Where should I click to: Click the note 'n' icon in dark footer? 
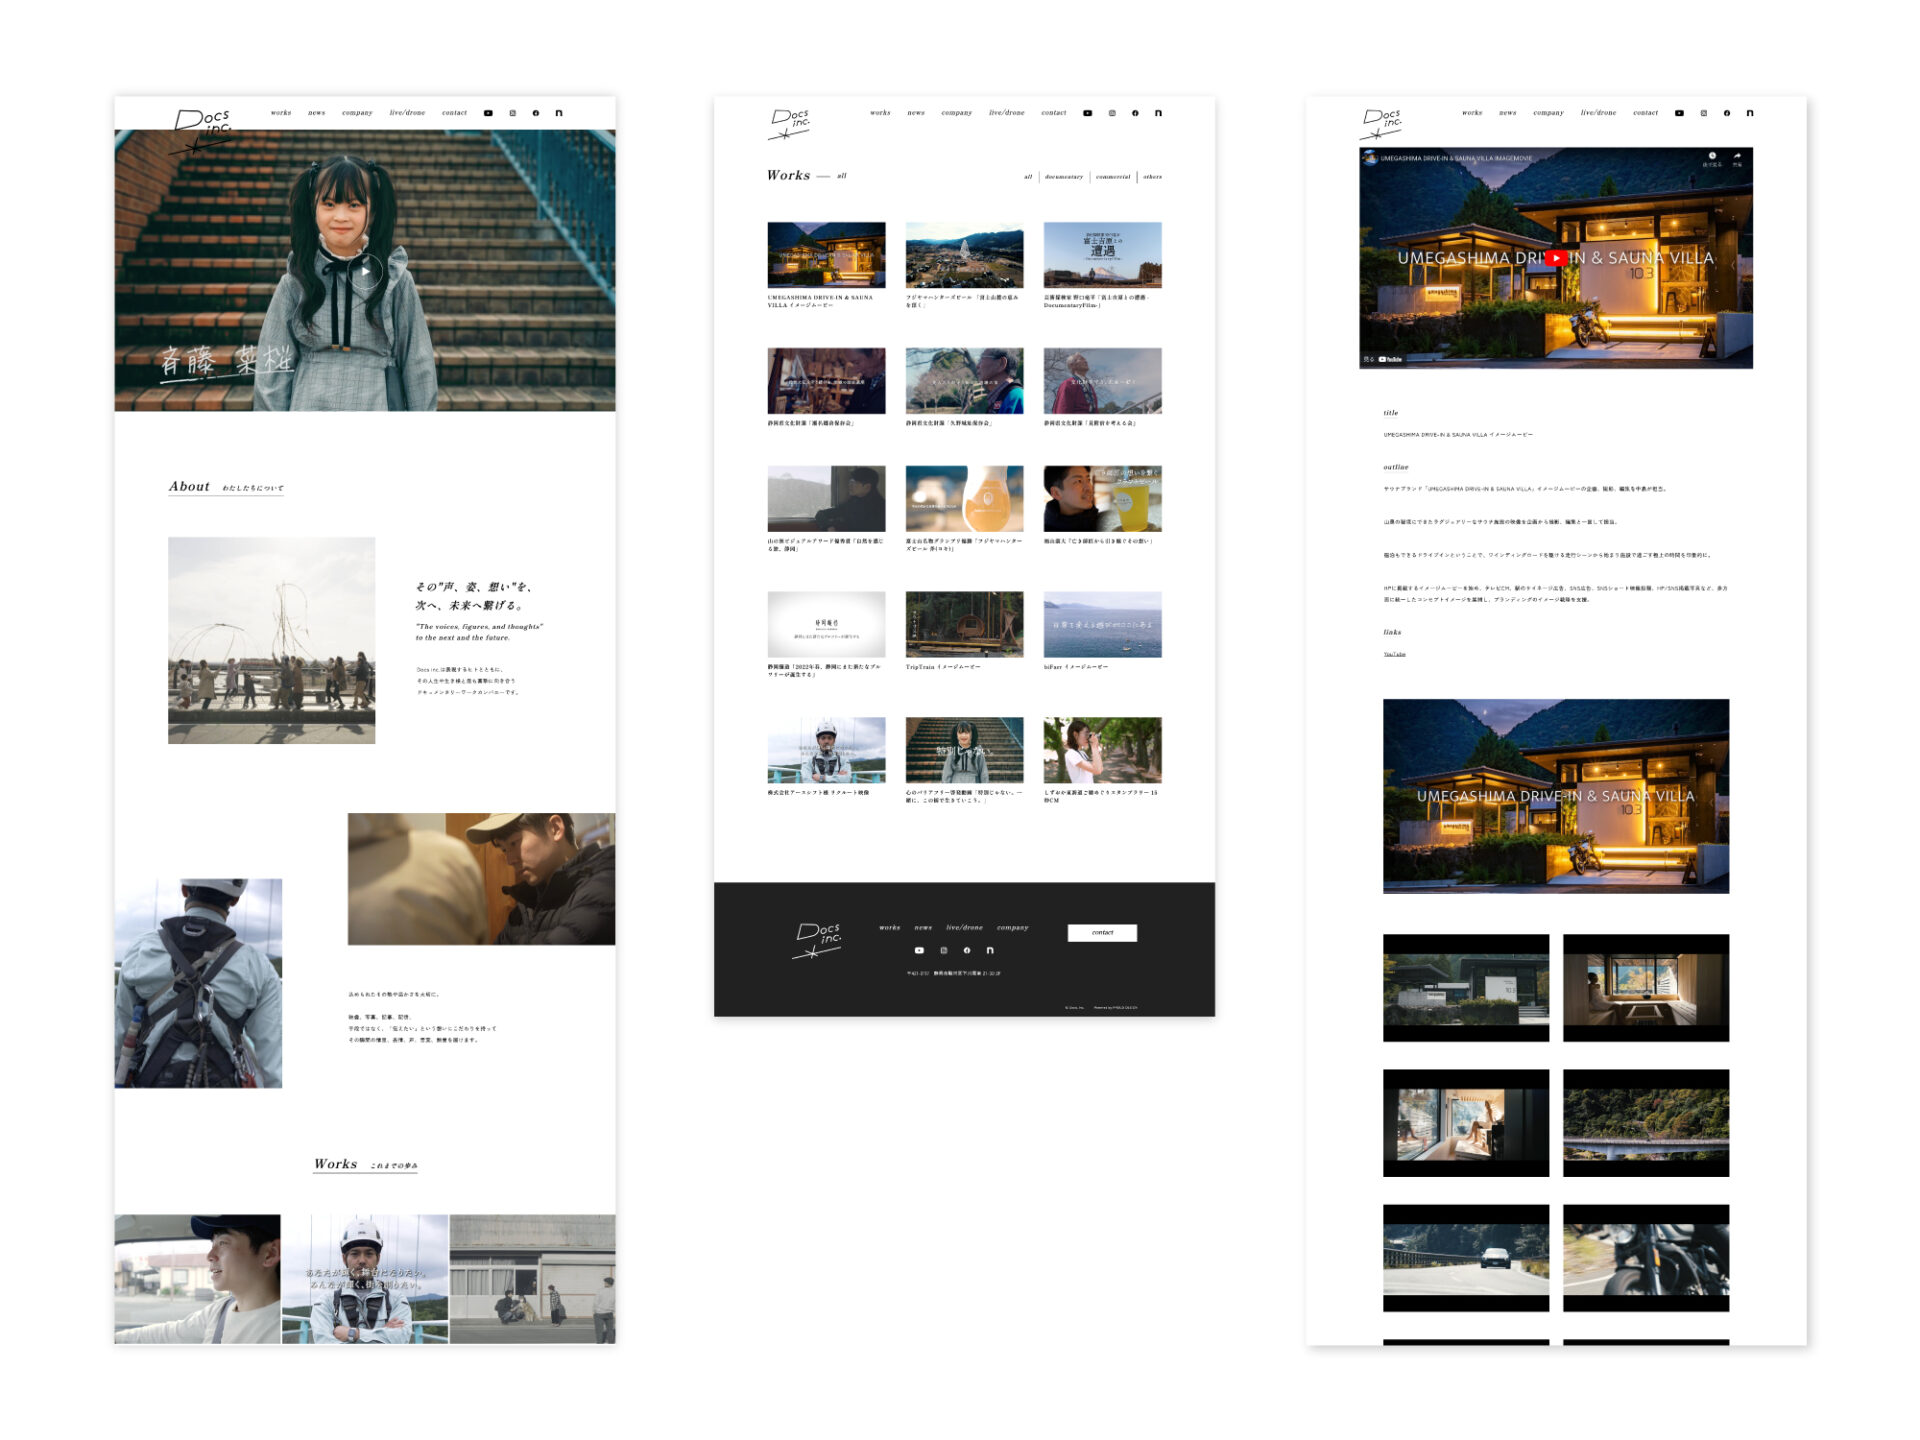coord(990,950)
